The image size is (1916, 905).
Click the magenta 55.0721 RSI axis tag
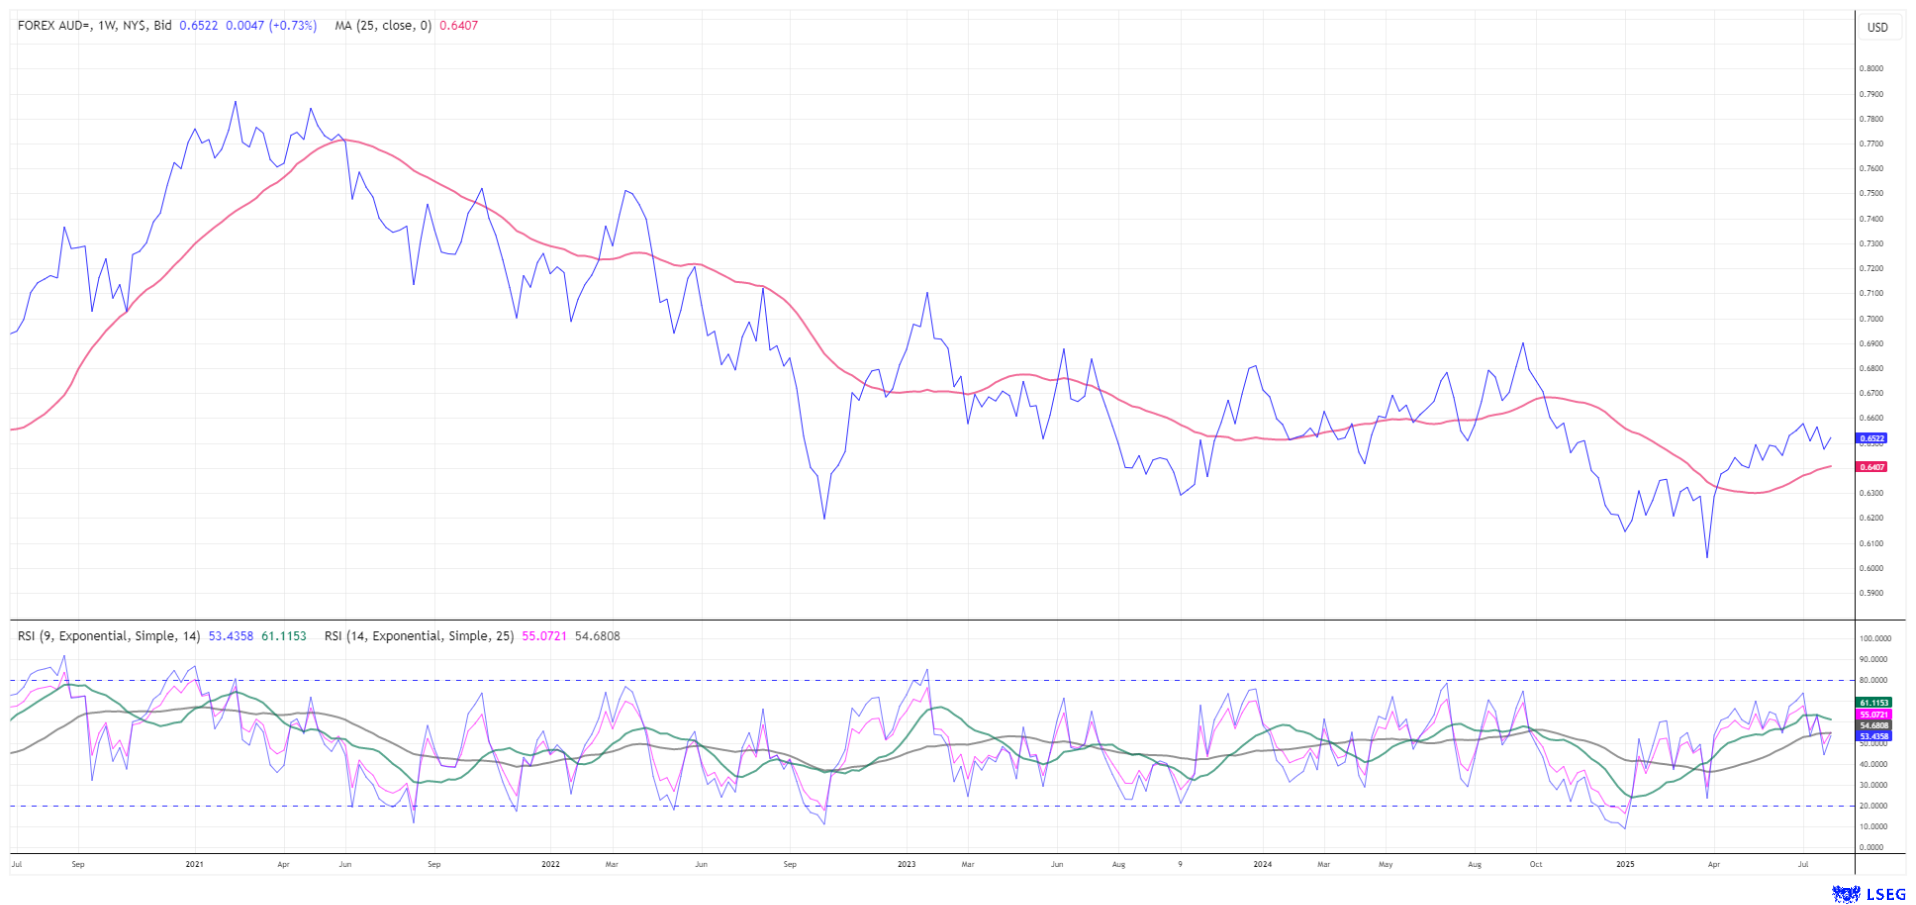tap(1873, 715)
